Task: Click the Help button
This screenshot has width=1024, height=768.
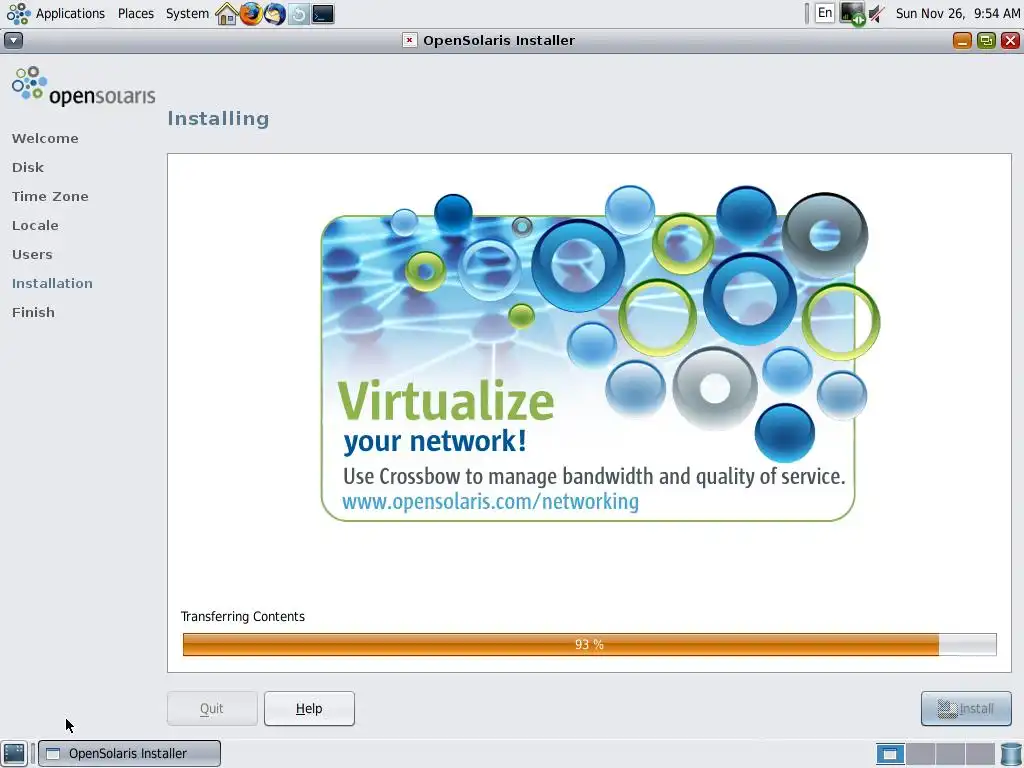Action: [310, 709]
